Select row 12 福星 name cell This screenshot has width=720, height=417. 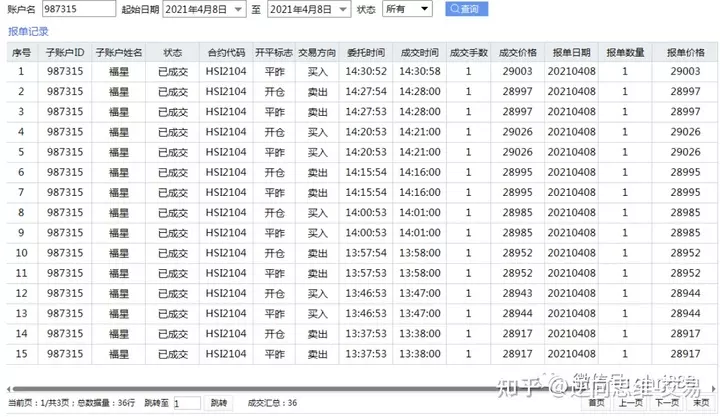click(118, 293)
